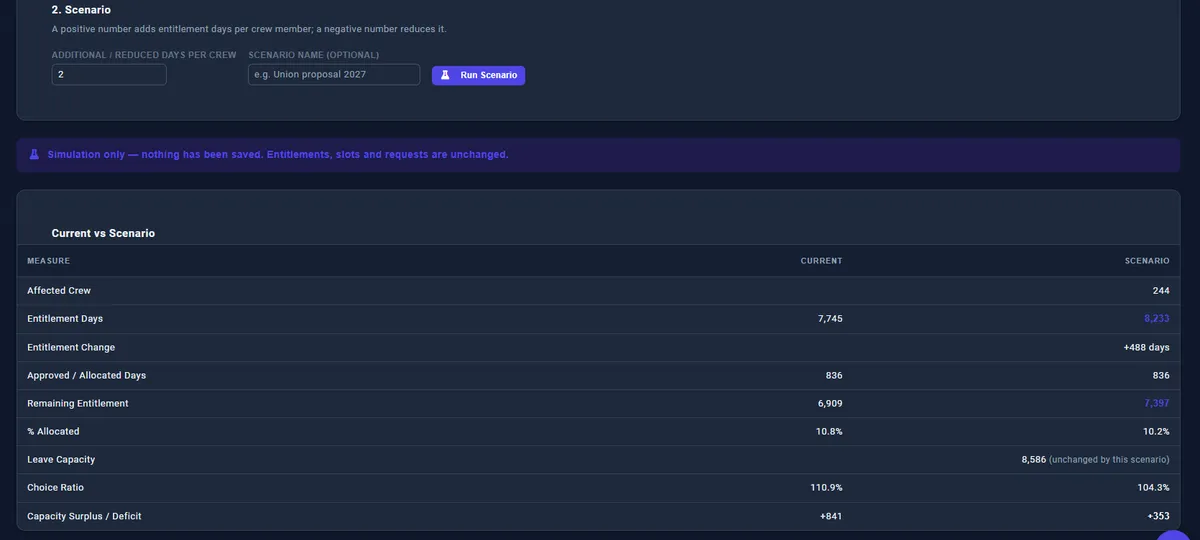Screen dimensions: 1200x540
Task: Focus the Additional / Reduced Days per Crew field
Action: coord(109,75)
